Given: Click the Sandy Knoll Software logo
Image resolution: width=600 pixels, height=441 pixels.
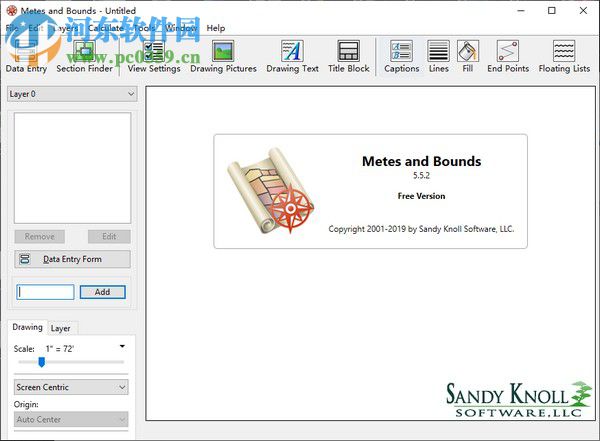Looking at the screenshot, I should pyautogui.click(x=518, y=399).
